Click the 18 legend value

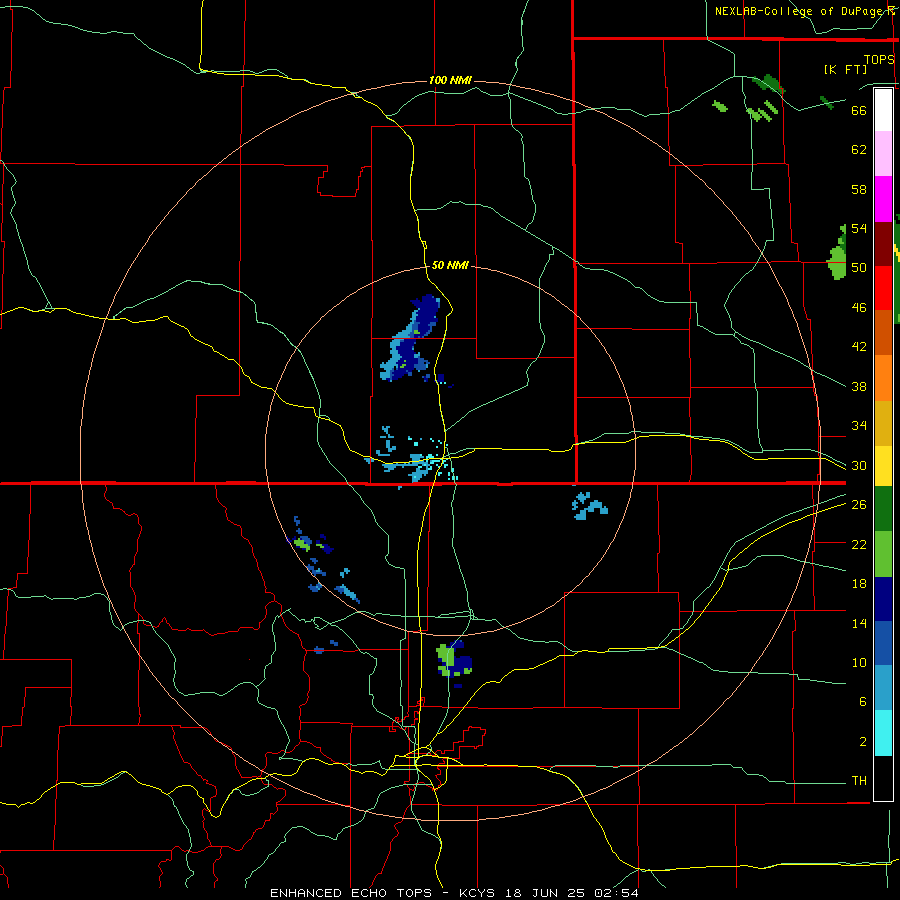click(x=859, y=584)
